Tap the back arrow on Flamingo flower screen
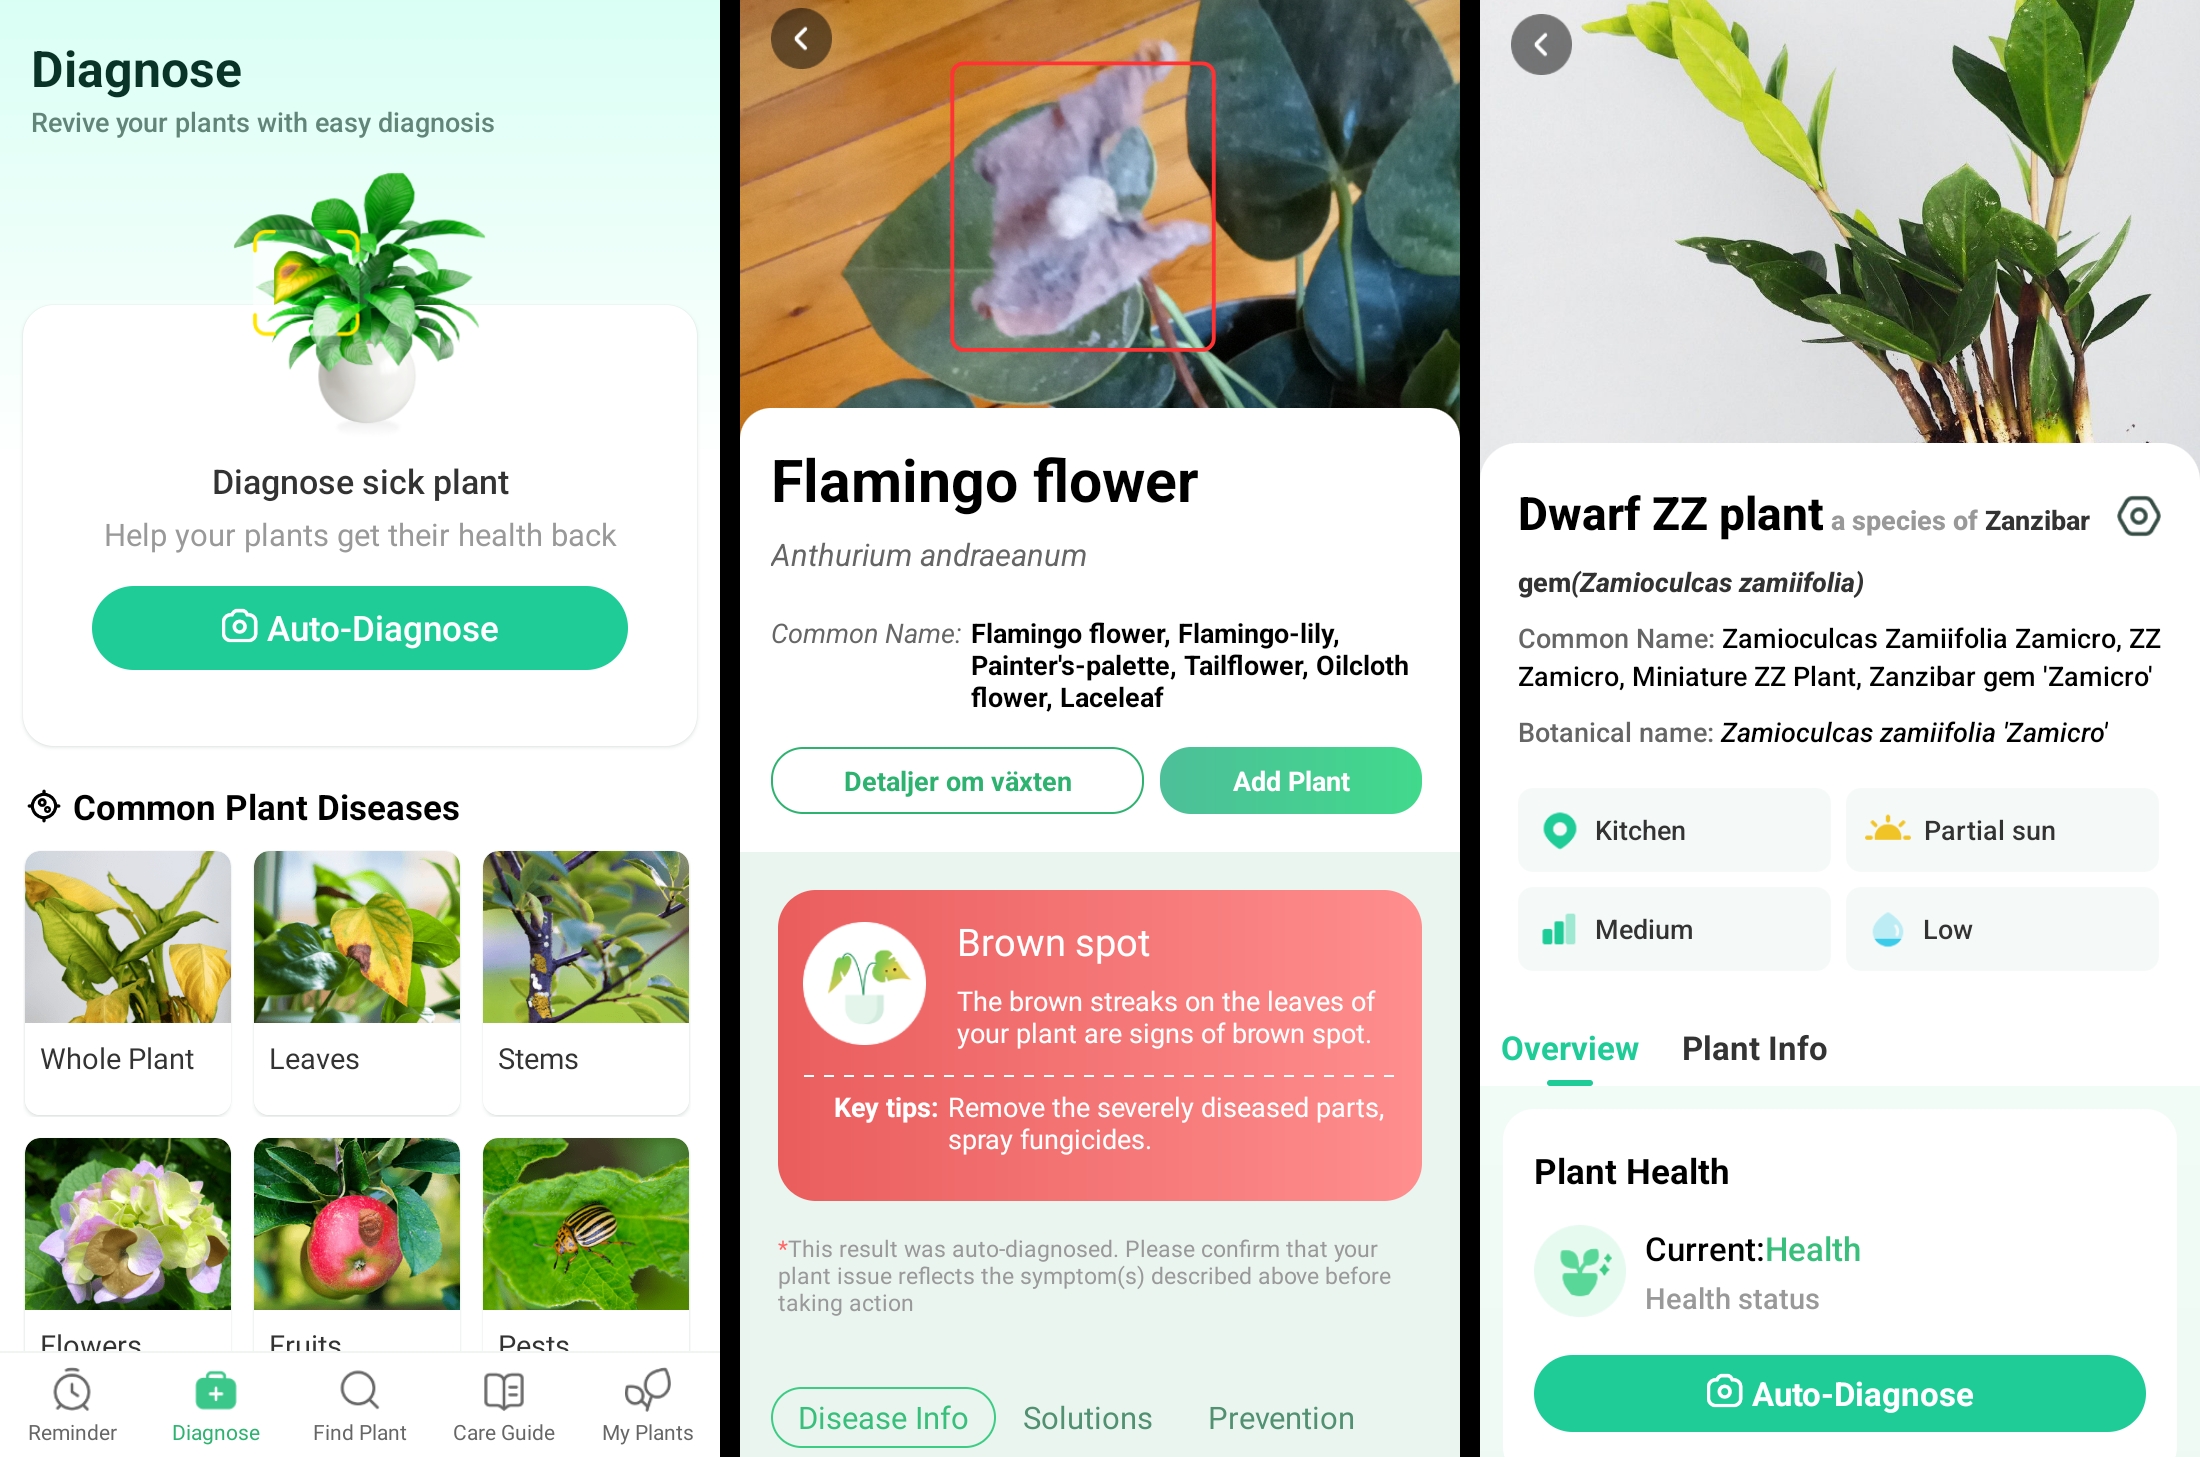This screenshot has width=2200, height=1457. tap(801, 39)
